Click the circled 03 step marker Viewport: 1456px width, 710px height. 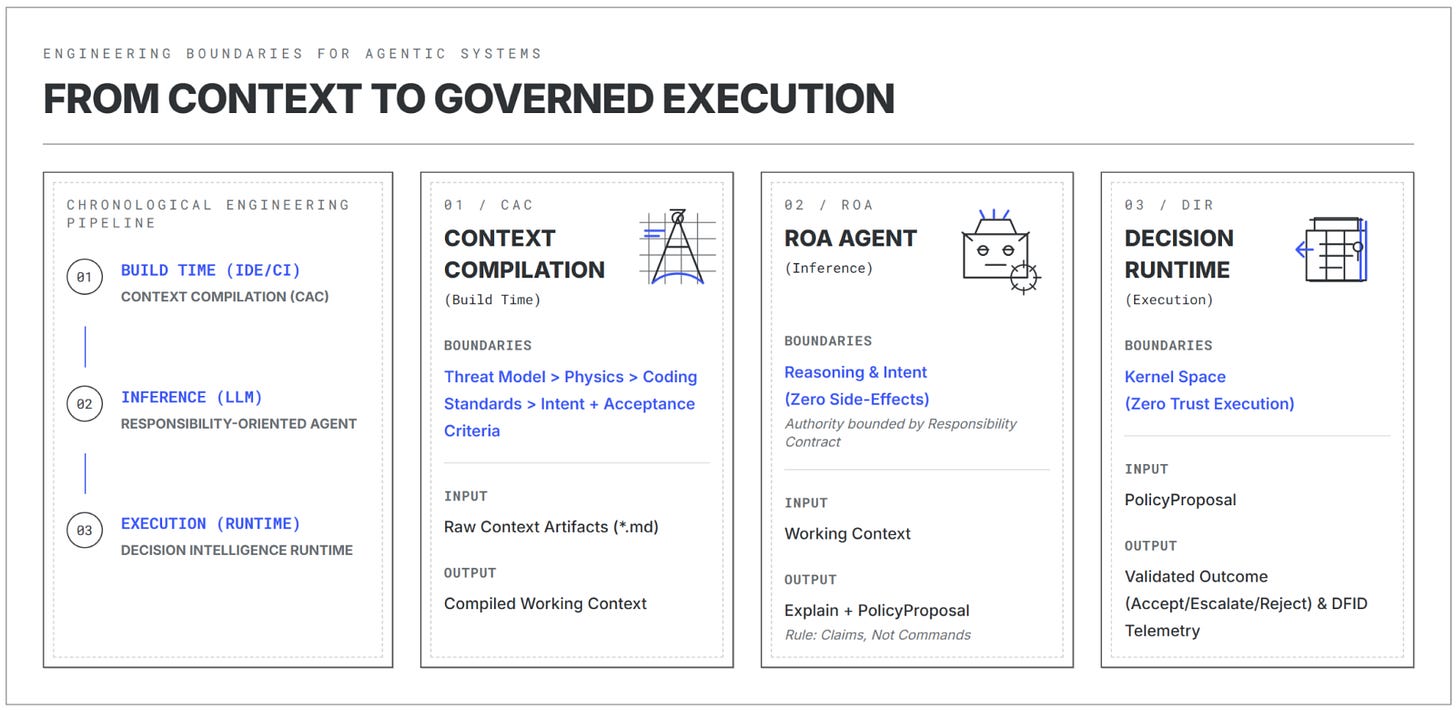84,530
